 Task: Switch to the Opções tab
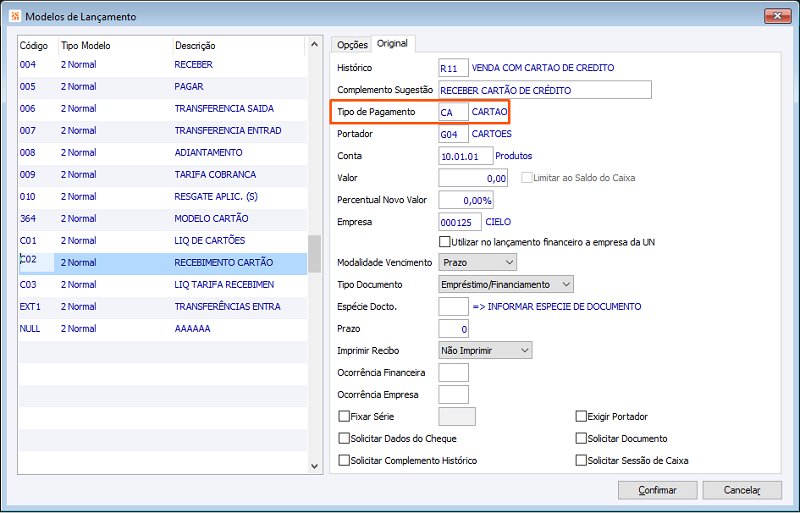352,45
